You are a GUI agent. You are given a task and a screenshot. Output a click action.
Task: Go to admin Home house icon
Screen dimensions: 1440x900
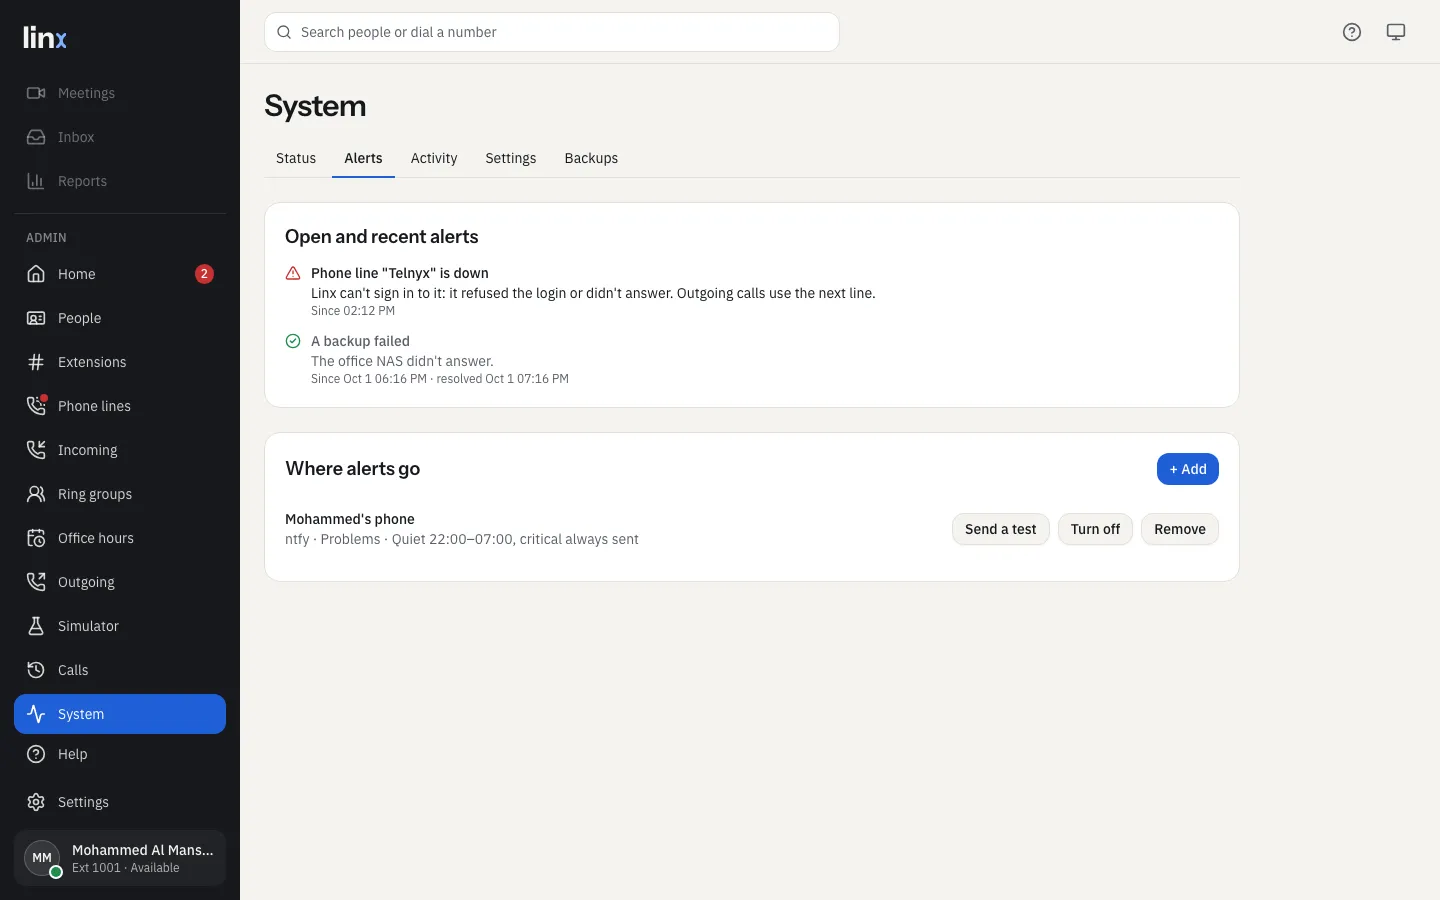tap(36, 274)
